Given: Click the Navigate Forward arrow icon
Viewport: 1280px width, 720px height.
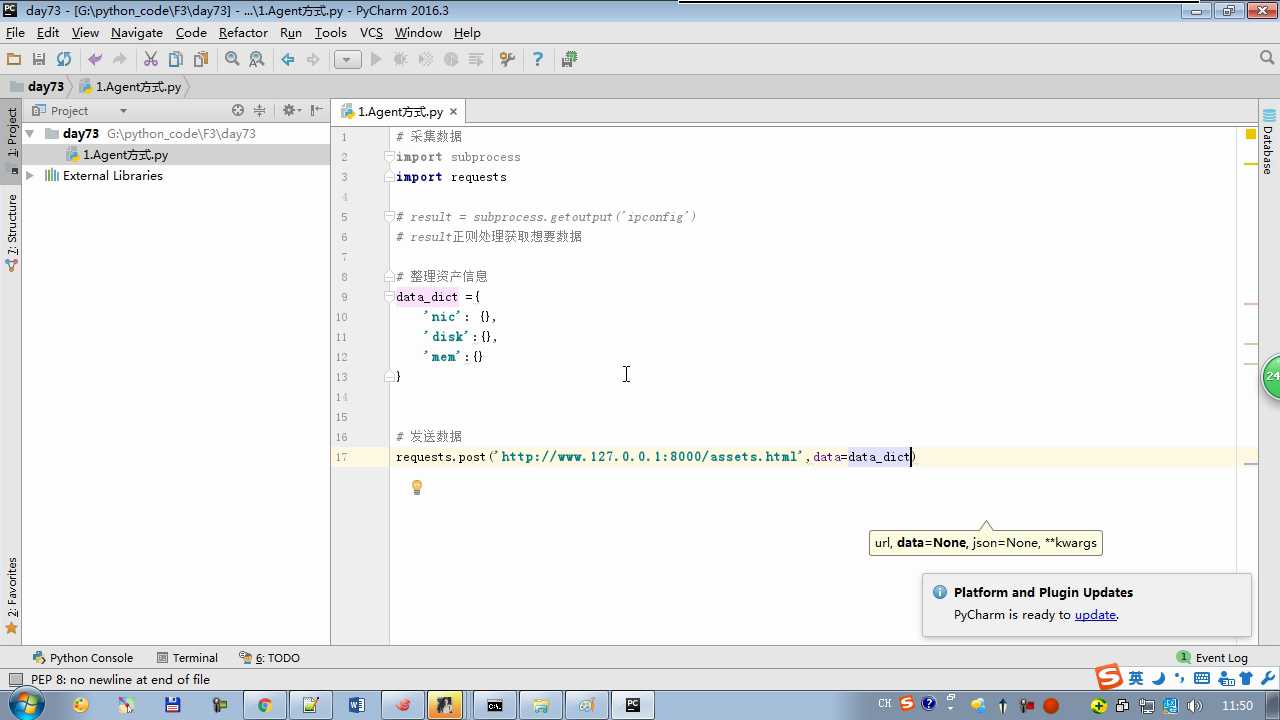Looking at the screenshot, I should pyautogui.click(x=313, y=60).
